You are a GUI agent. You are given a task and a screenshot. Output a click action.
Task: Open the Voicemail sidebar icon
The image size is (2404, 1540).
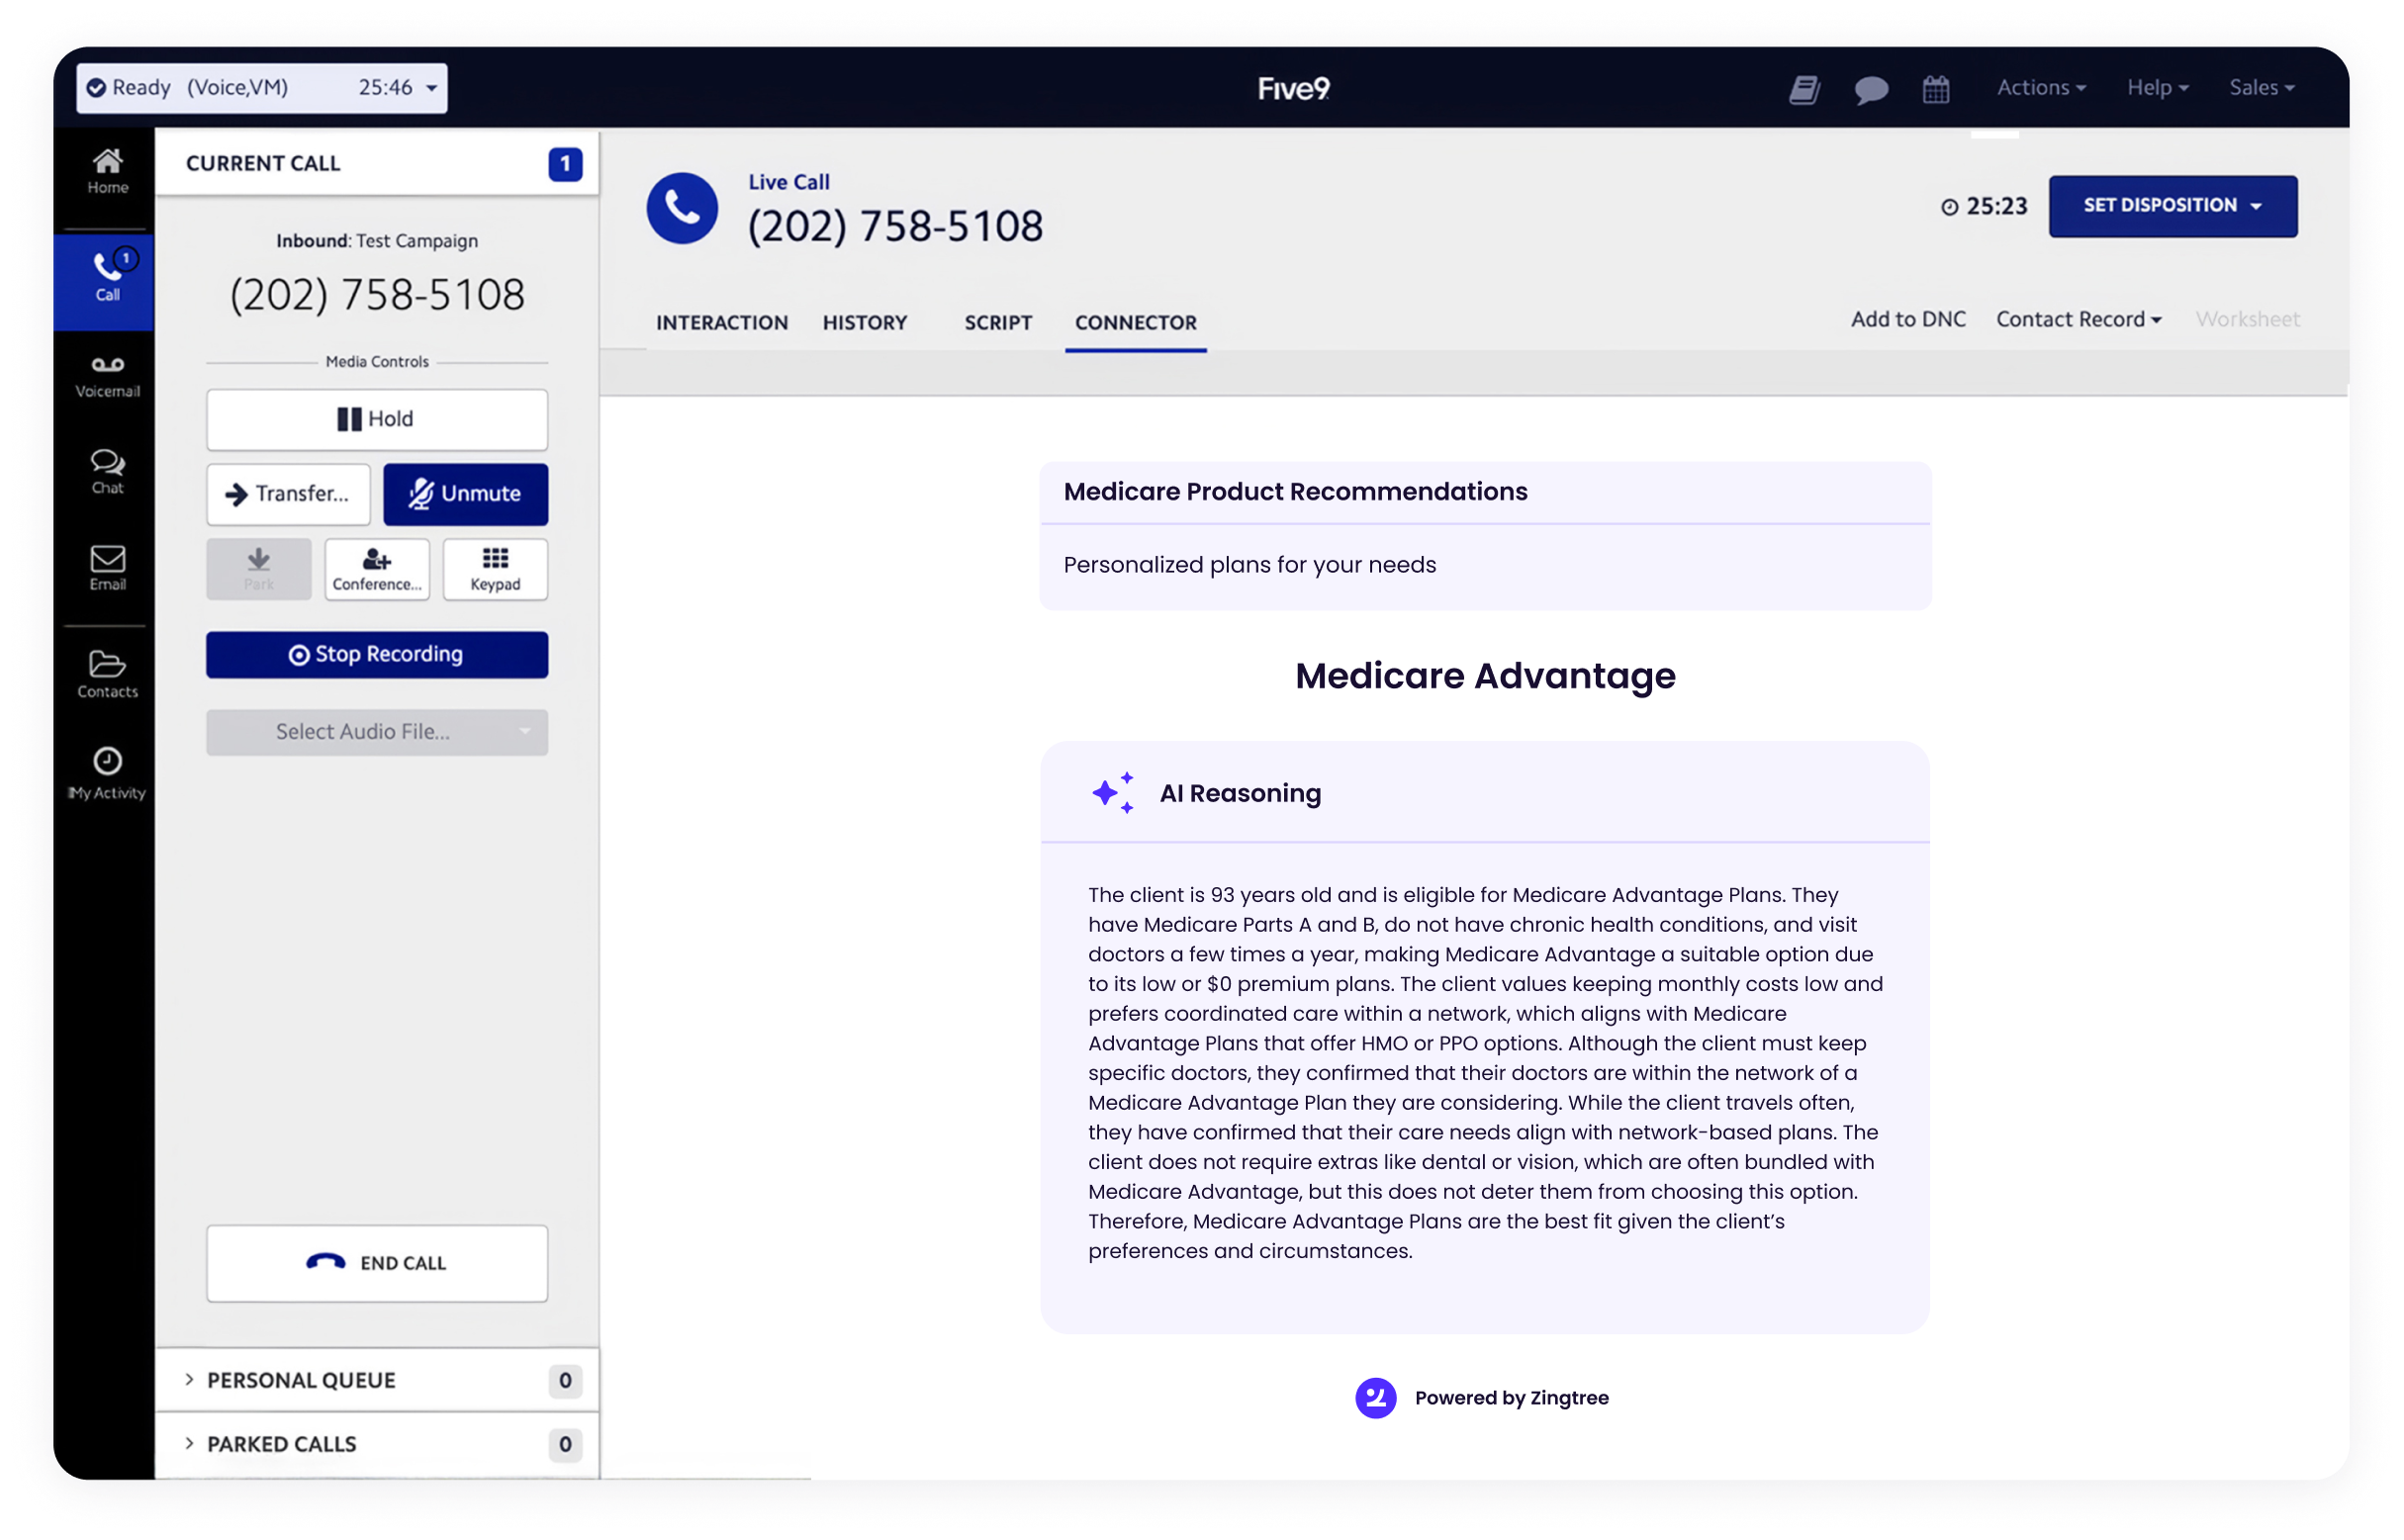tap(107, 375)
